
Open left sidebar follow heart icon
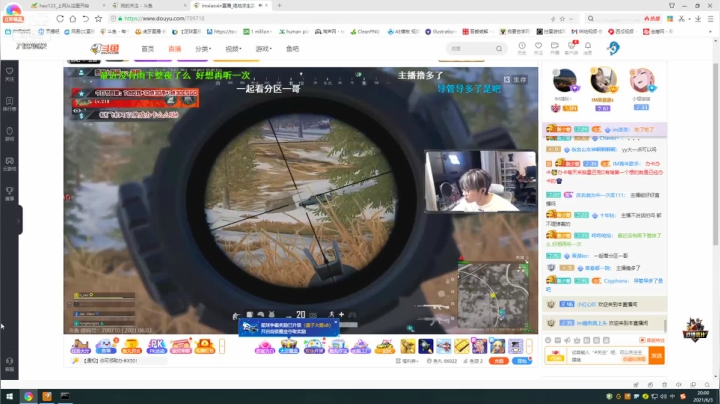point(9,73)
